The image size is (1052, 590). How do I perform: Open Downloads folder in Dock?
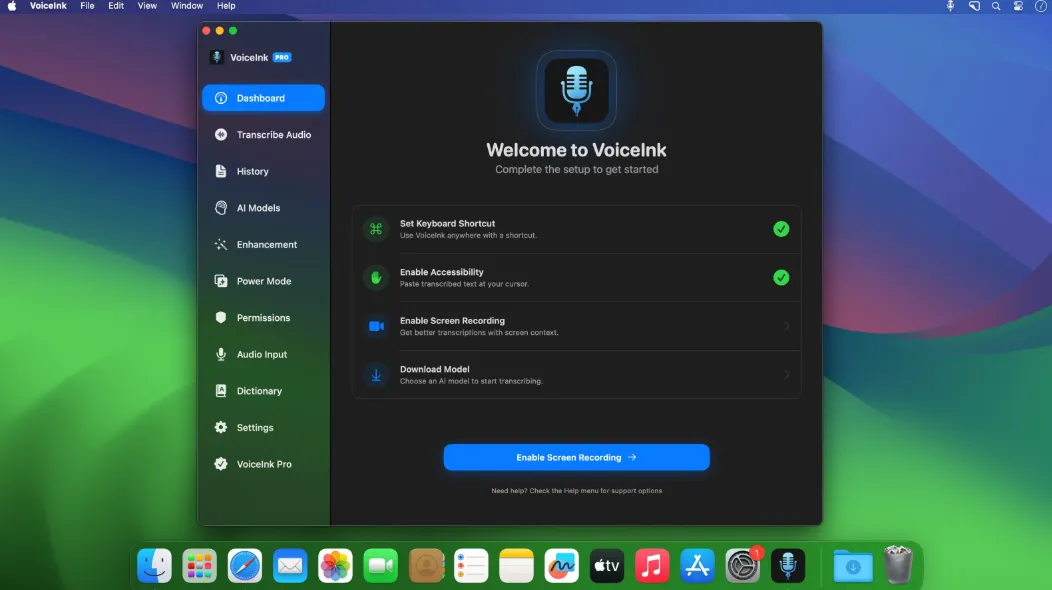(x=853, y=566)
